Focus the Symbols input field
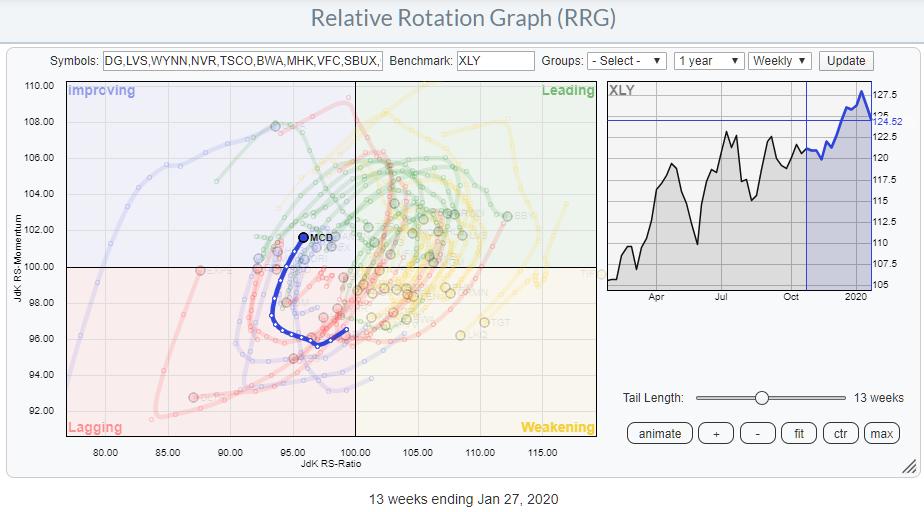 [x=242, y=61]
